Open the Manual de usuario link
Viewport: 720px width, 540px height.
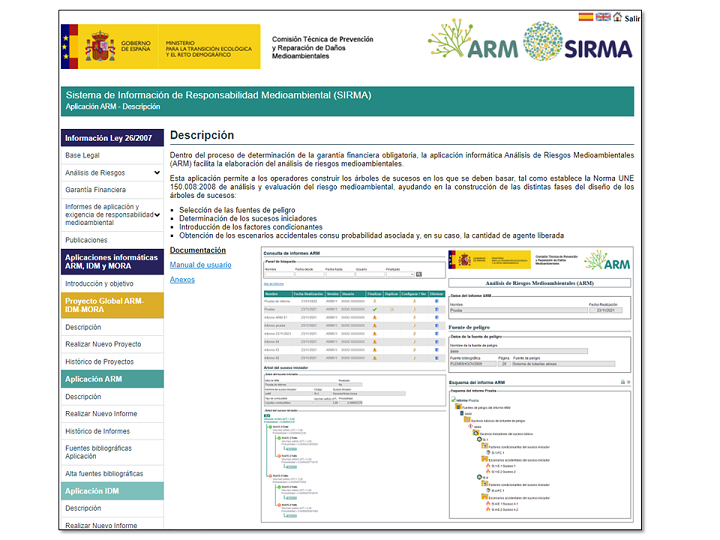200,265
